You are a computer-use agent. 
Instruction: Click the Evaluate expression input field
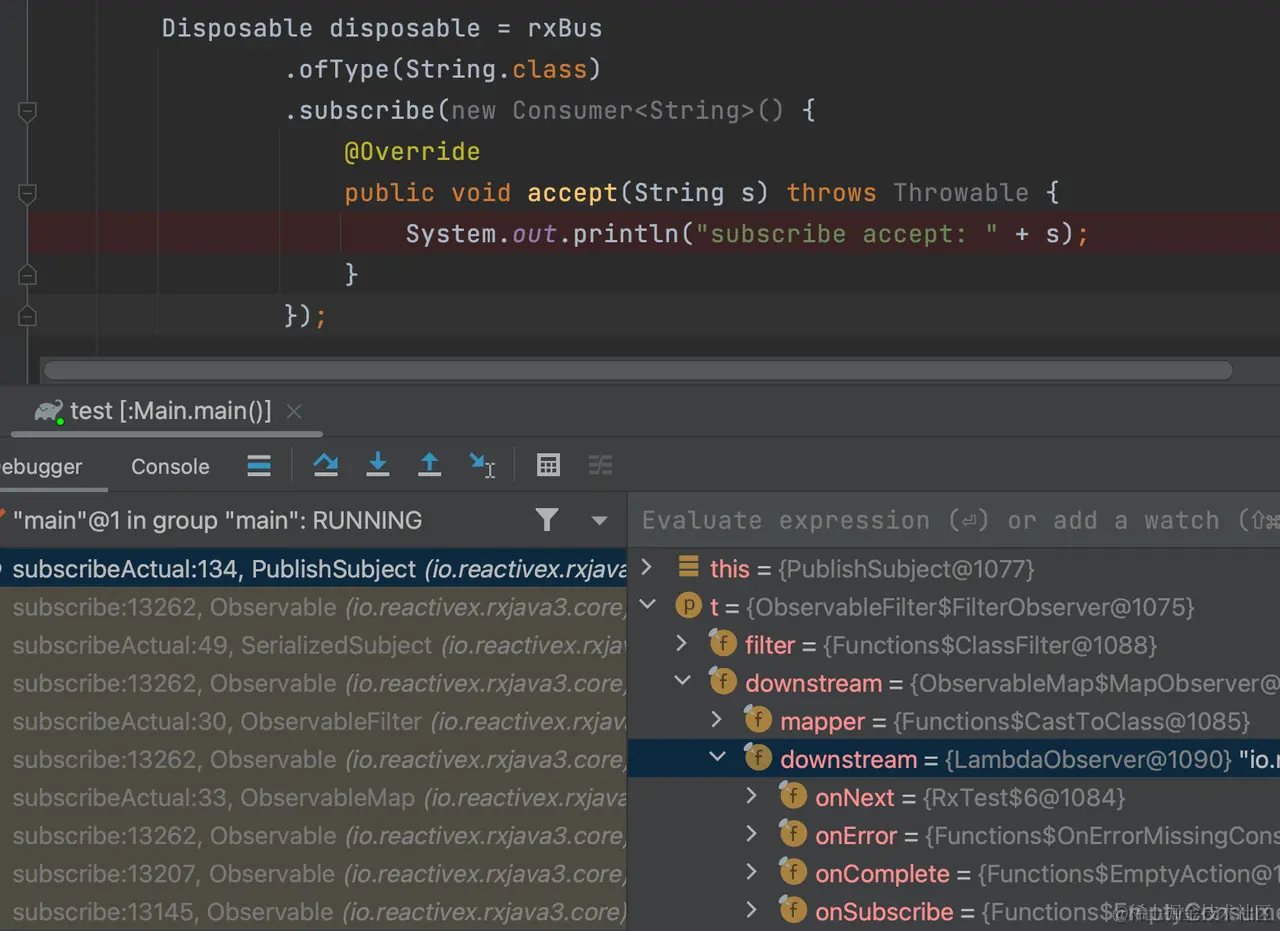pos(954,520)
